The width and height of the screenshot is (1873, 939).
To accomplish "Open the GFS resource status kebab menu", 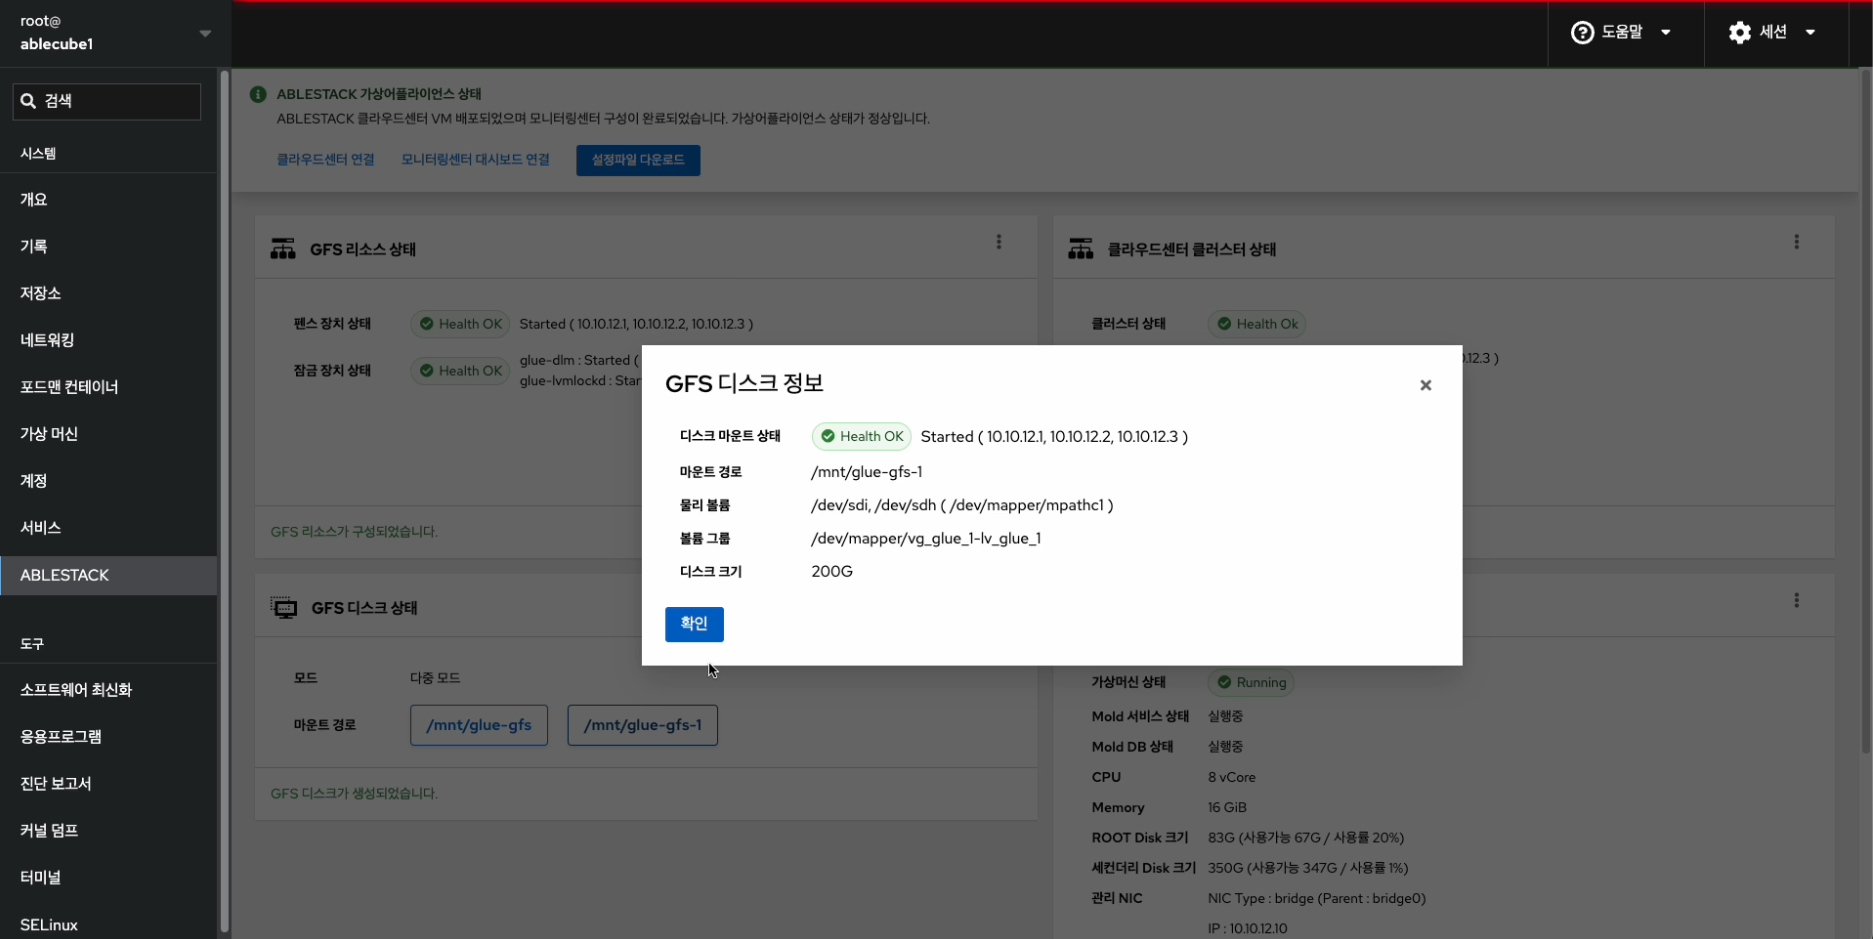I will coord(998,242).
